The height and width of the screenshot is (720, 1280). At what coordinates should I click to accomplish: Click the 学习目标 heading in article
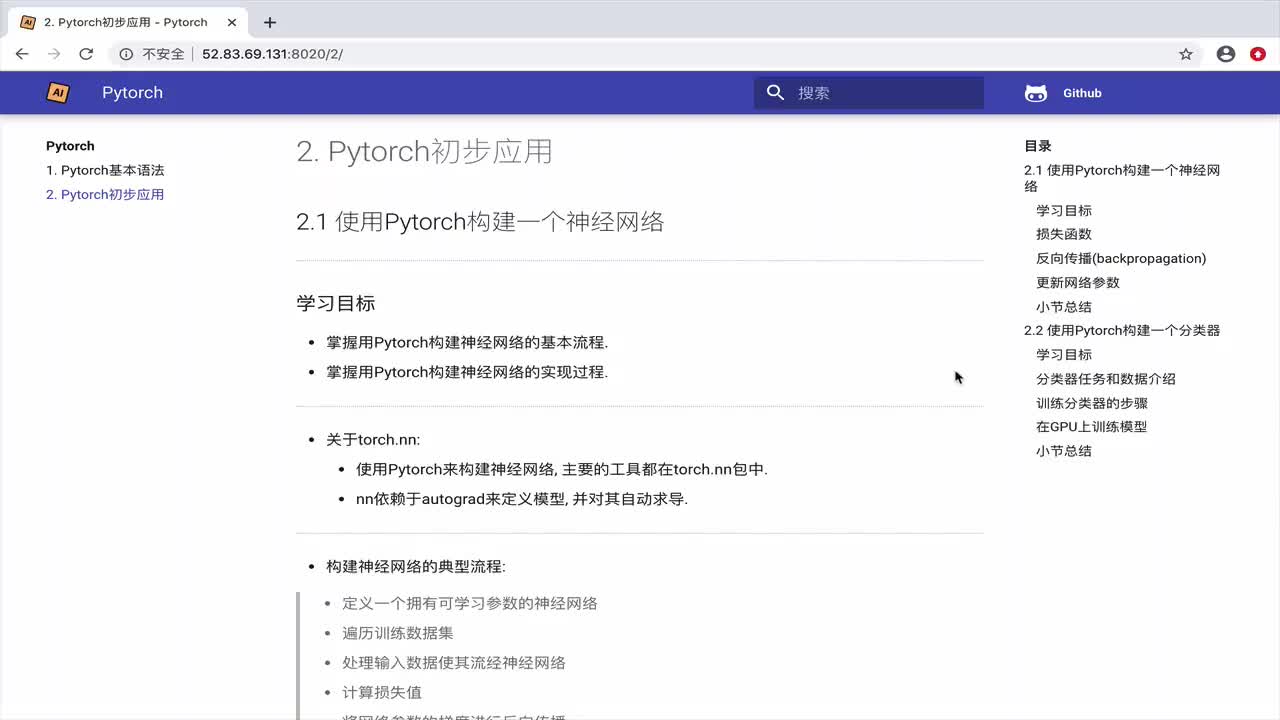click(x=336, y=303)
